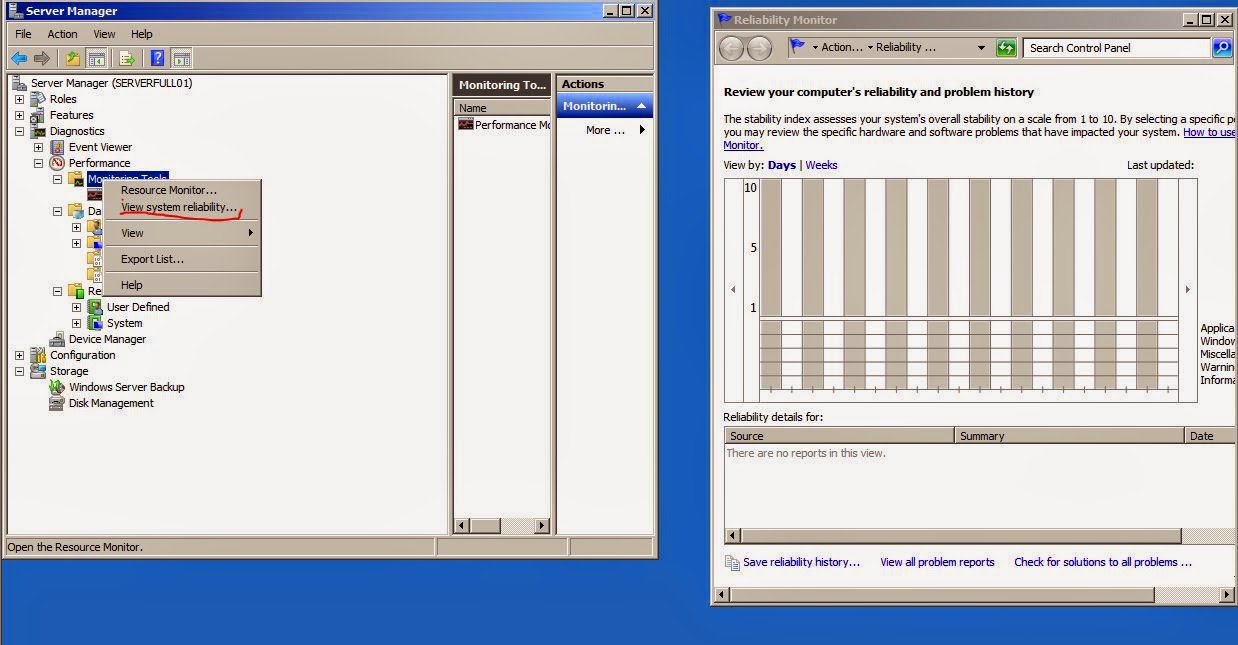Switch chart view to Weeks
1238x645 pixels.
coord(821,165)
